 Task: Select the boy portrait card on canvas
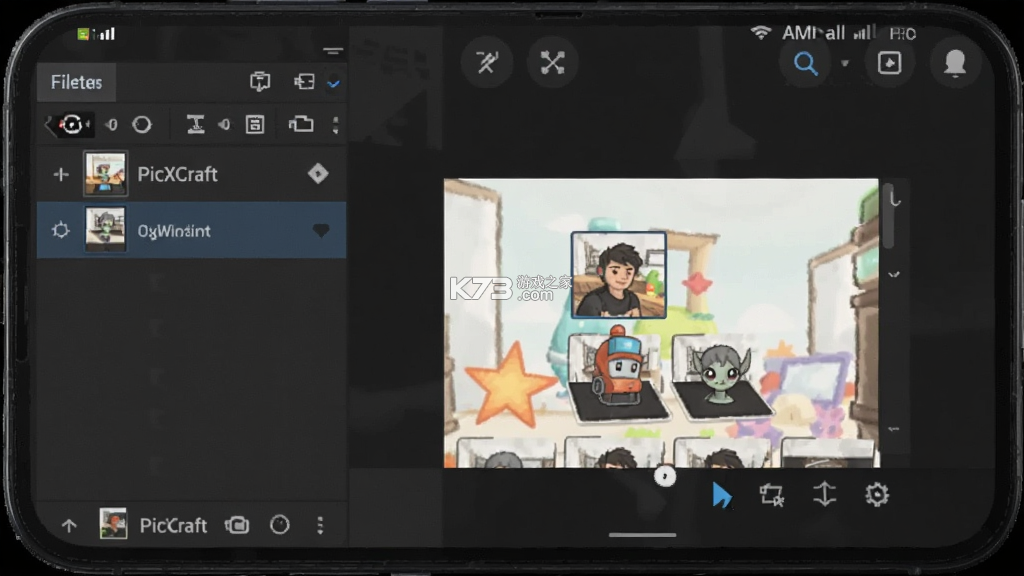[618, 275]
